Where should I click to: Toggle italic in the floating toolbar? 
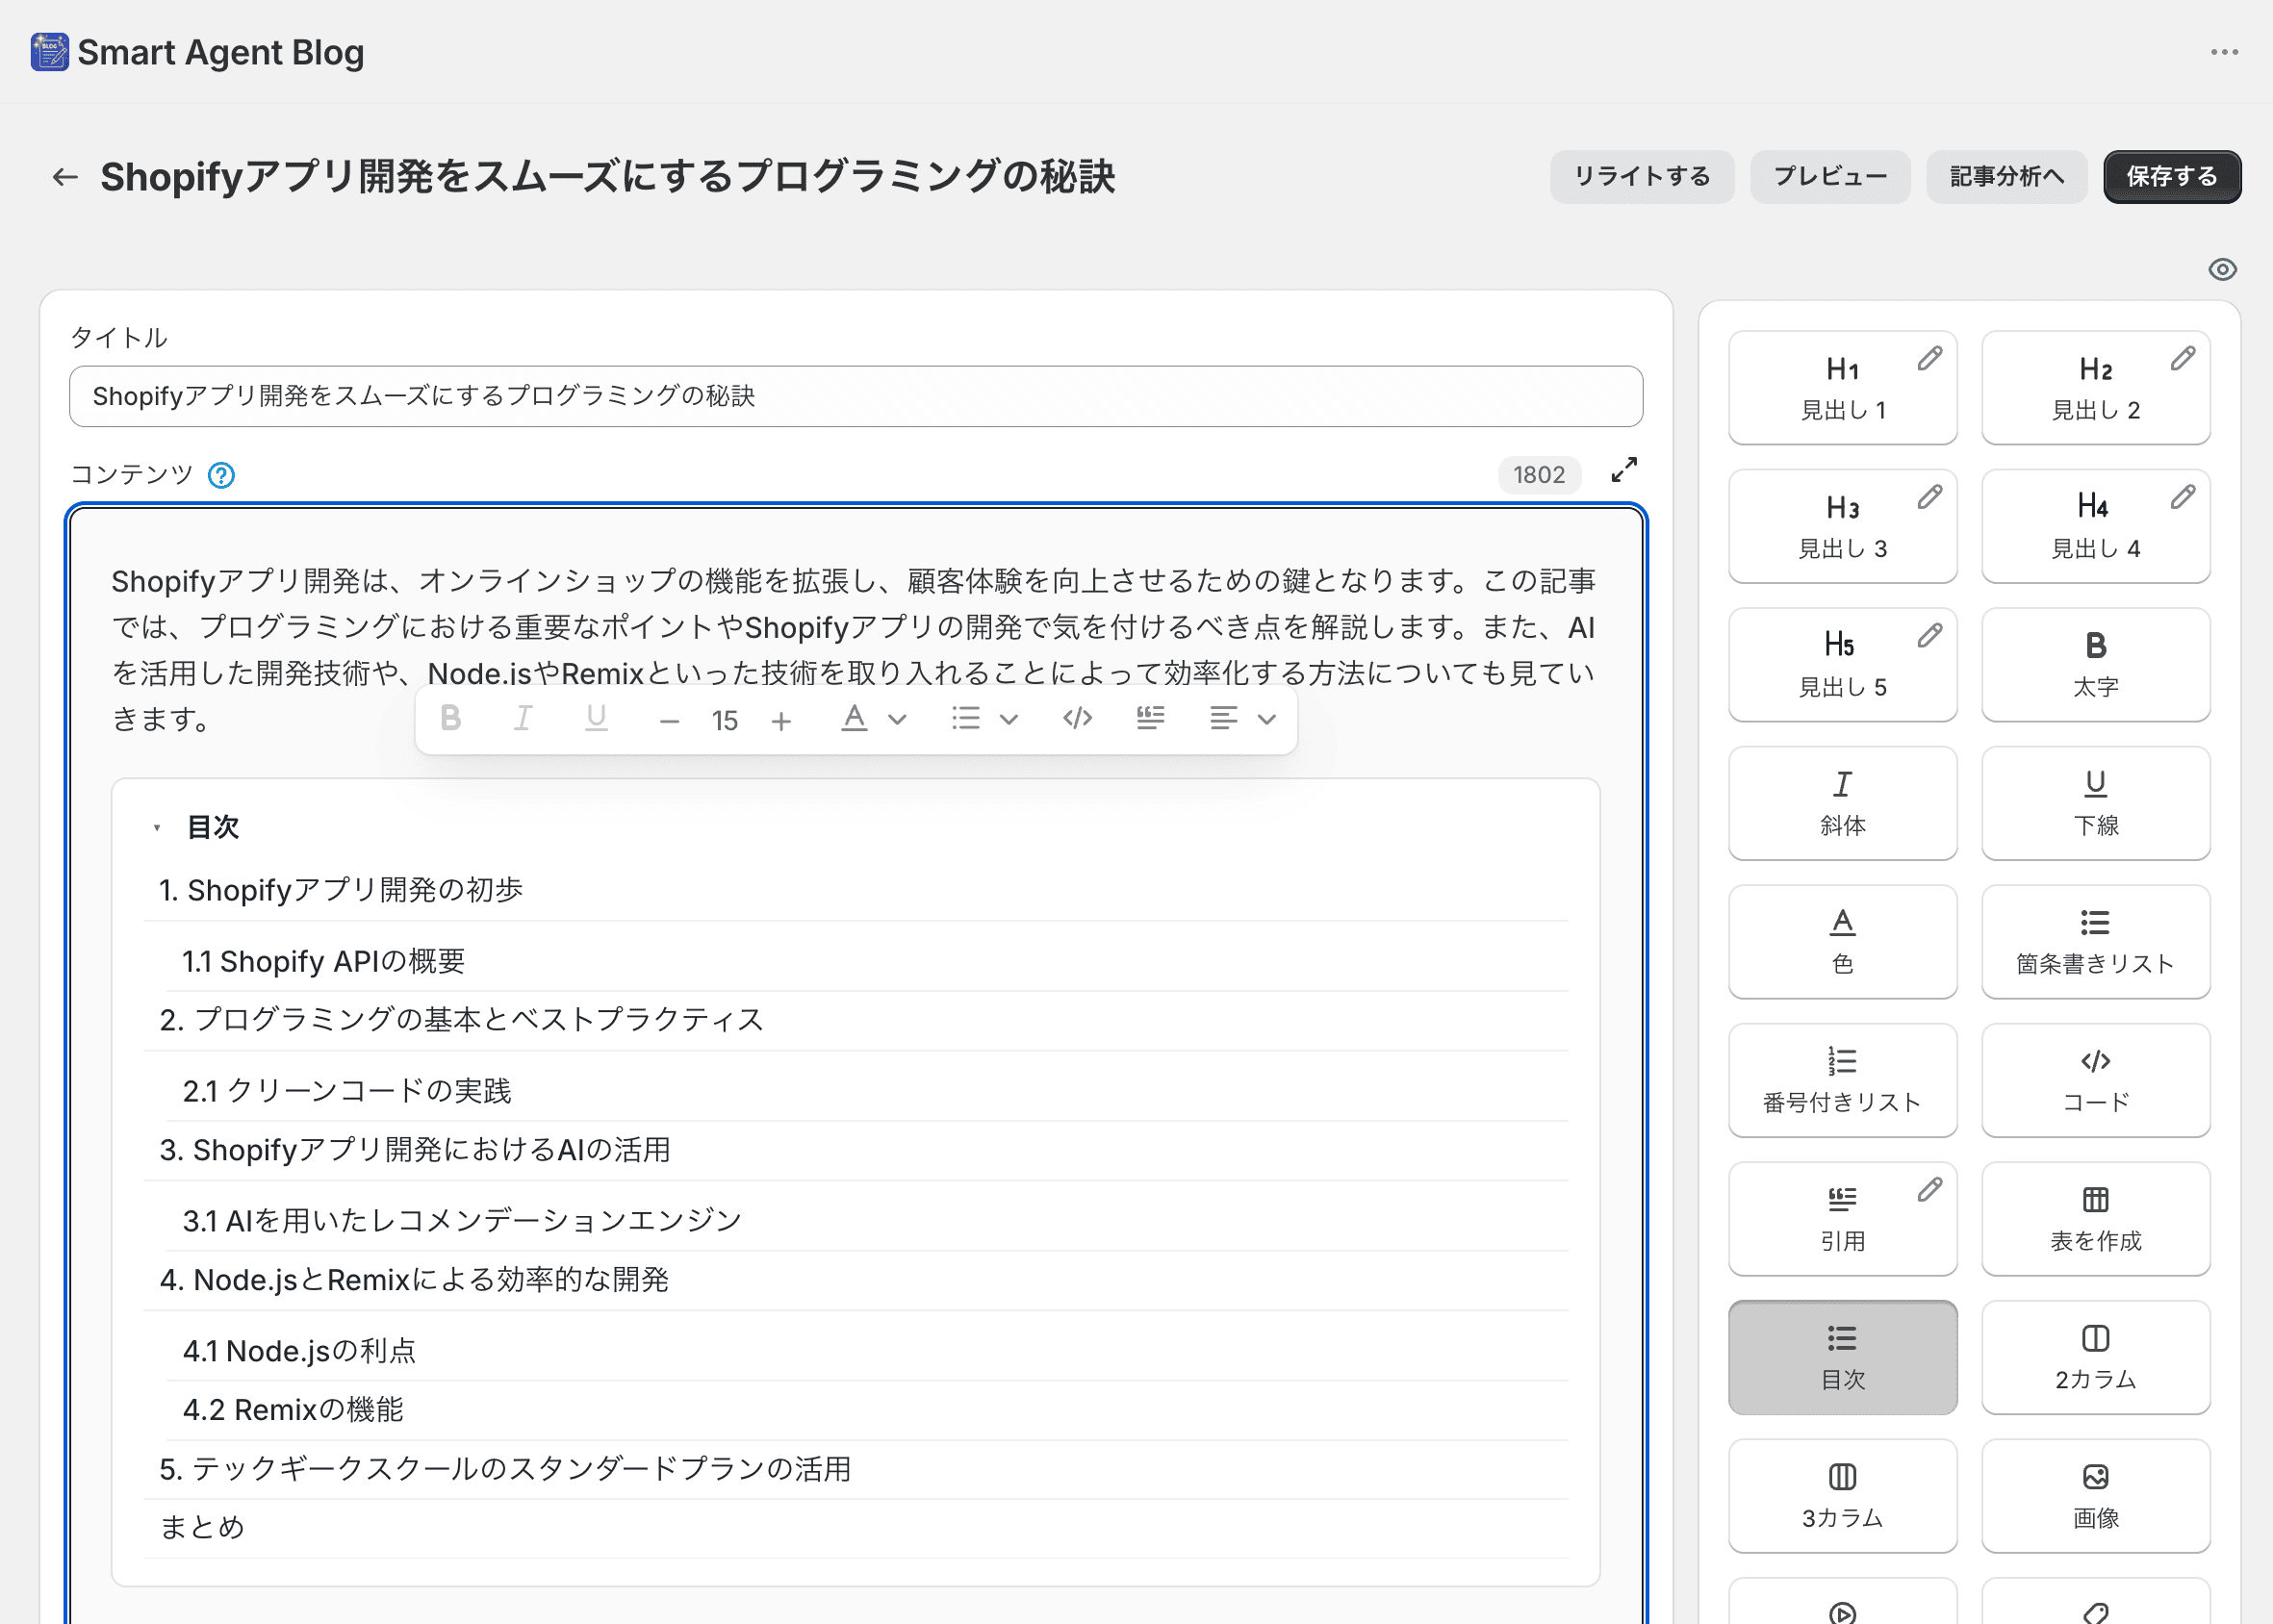coord(523,718)
